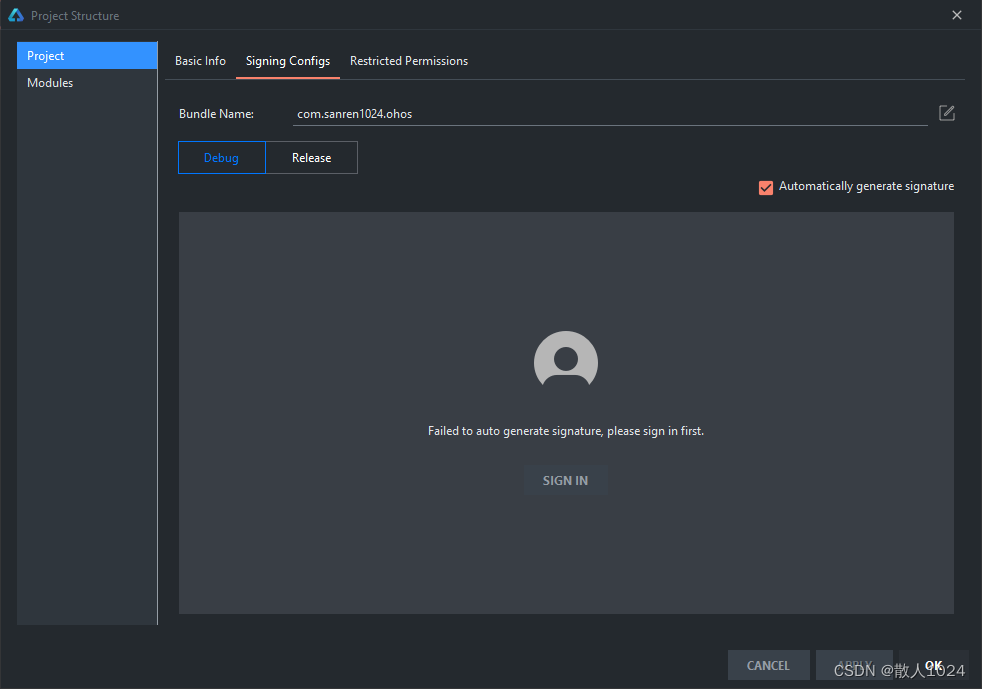Image resolution: width=982 pixels, height=689 pixels.
Task: Close the Project Structure dialog
Action: (956, 15)
